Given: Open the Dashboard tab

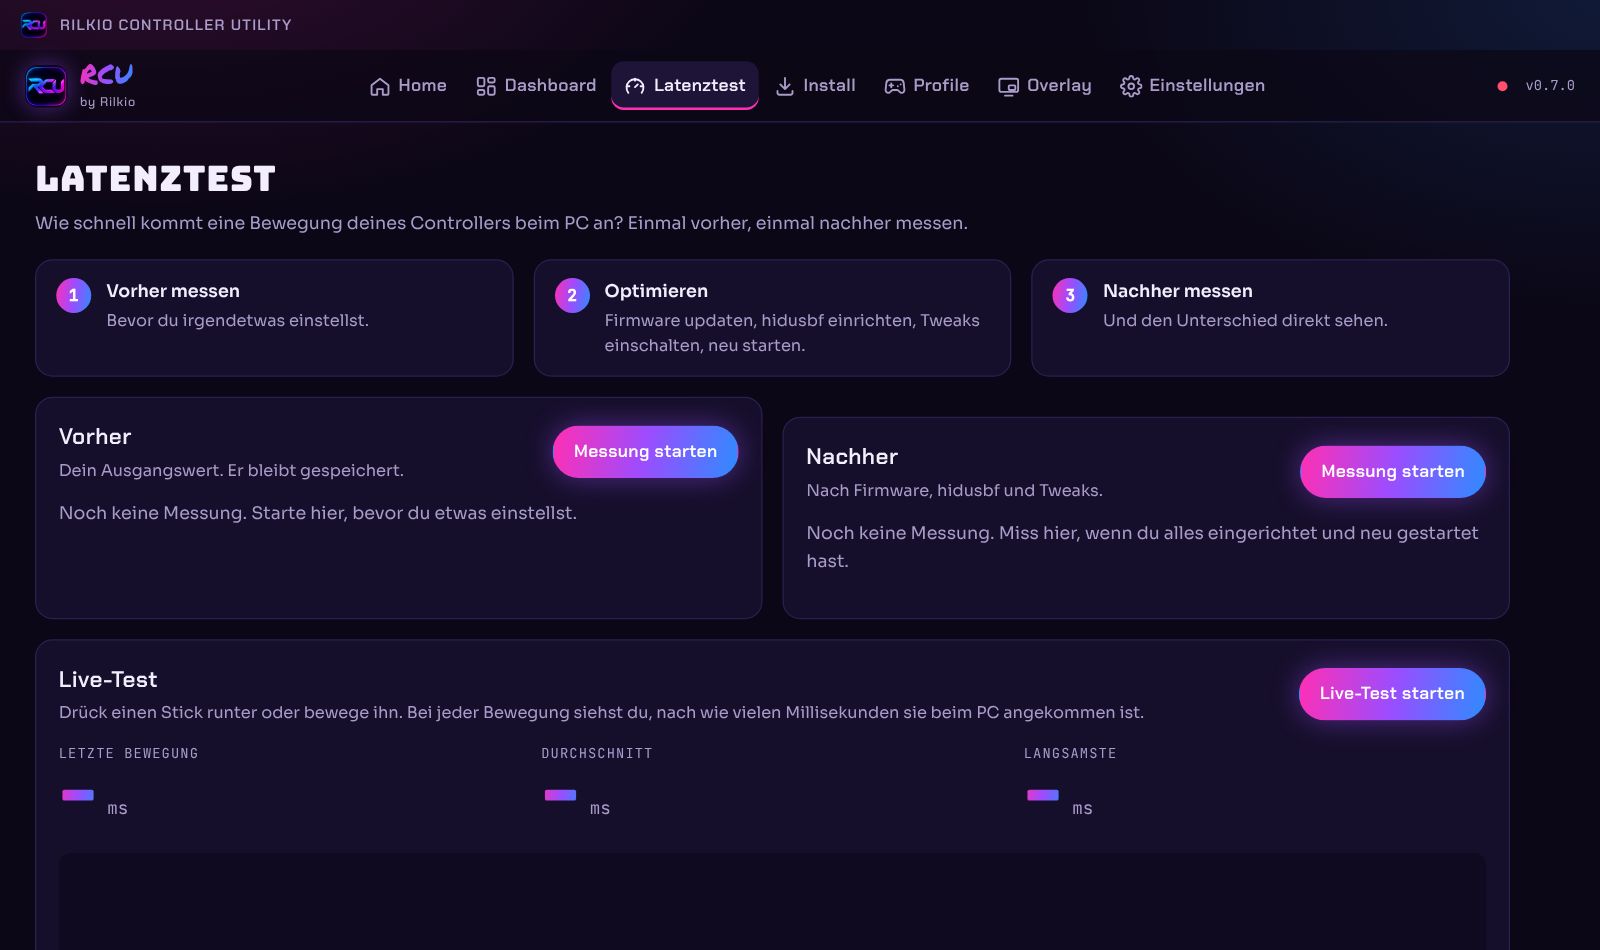Looking at the screenshot, I should tap(536, 86).
